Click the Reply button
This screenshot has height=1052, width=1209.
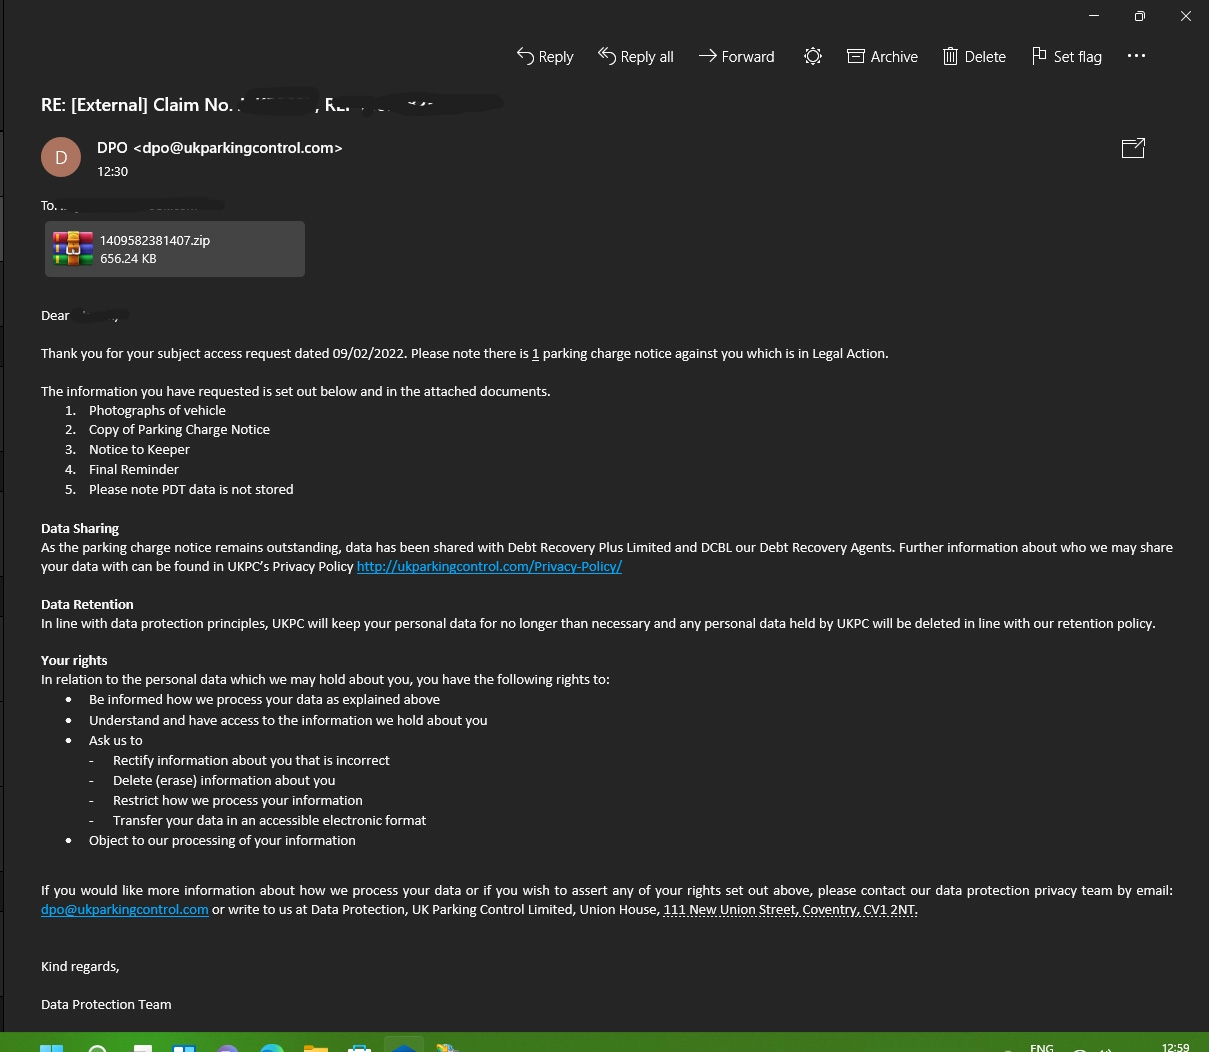545,57
